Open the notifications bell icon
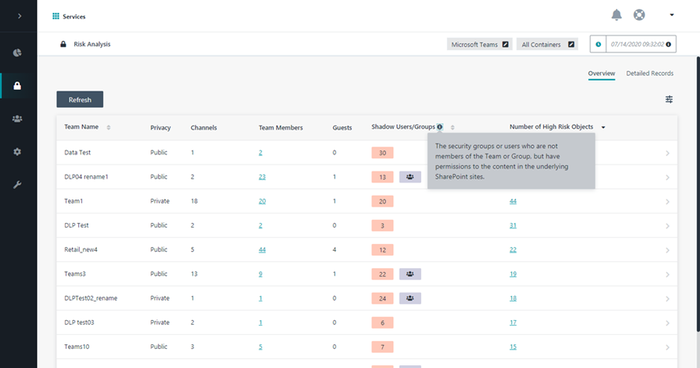Viewport: 700px width, 368px height. pos(617,15)
